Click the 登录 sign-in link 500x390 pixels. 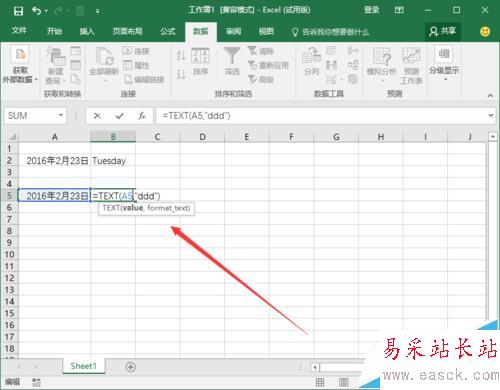point(371,10)
